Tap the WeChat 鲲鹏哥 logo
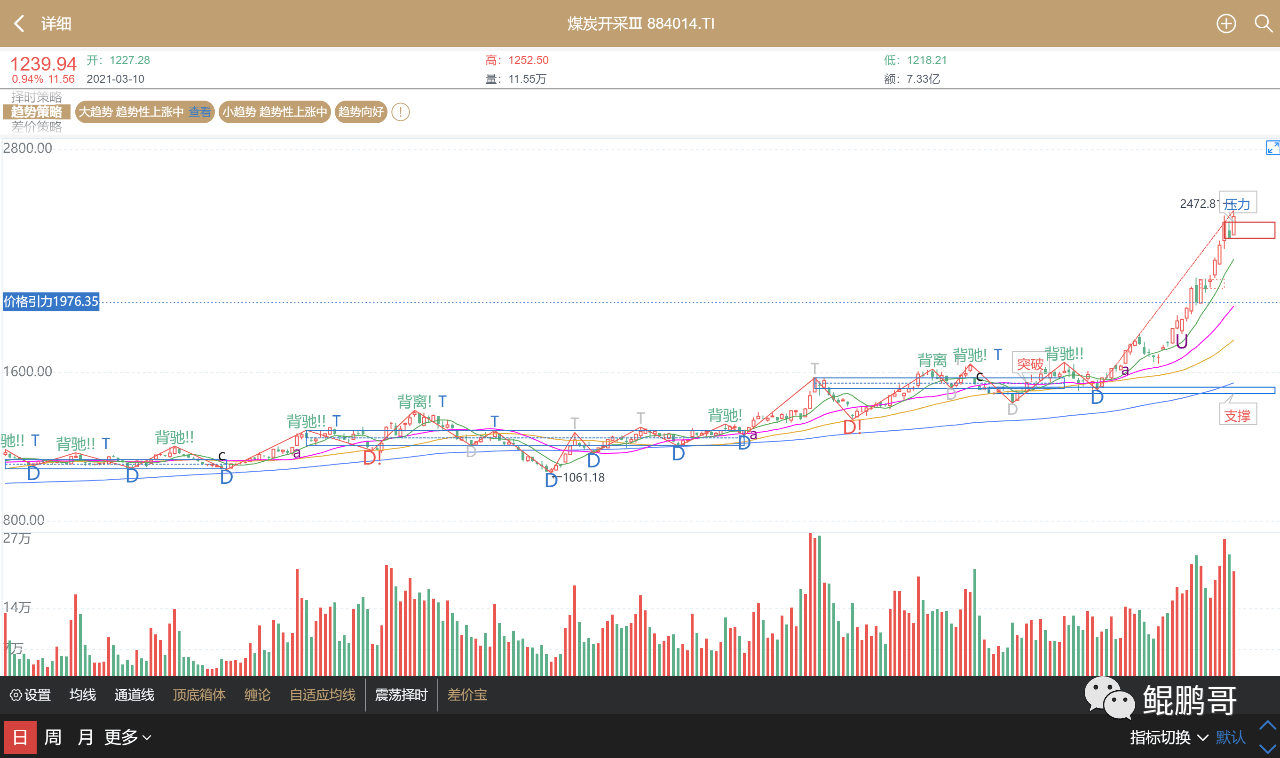 point(1110,698)
